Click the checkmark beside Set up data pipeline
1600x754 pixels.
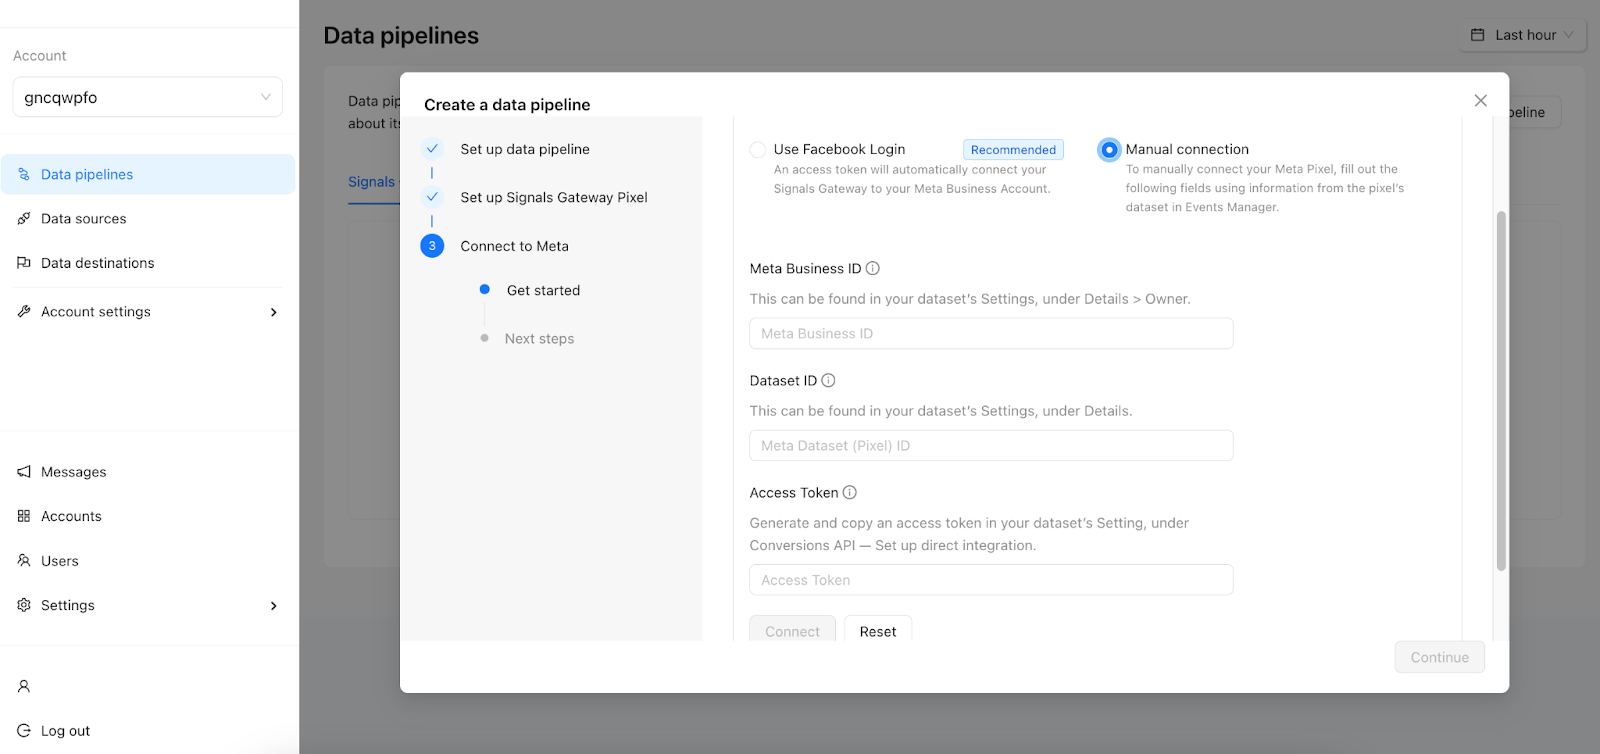[x=432, y=149]
